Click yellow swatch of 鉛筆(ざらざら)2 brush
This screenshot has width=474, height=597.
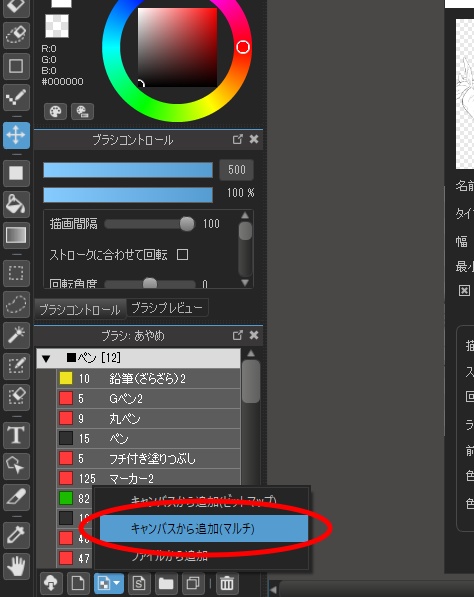(66, 378)
